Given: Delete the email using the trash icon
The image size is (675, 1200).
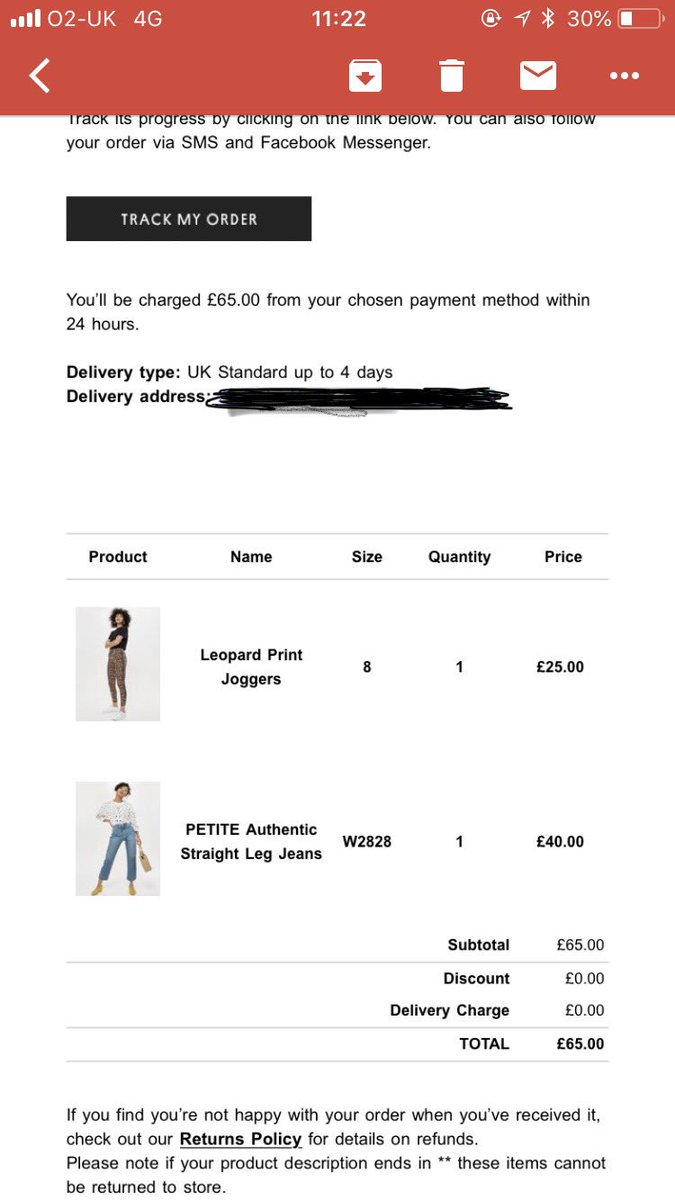Looking at the screenshot, I should [452, 76].
